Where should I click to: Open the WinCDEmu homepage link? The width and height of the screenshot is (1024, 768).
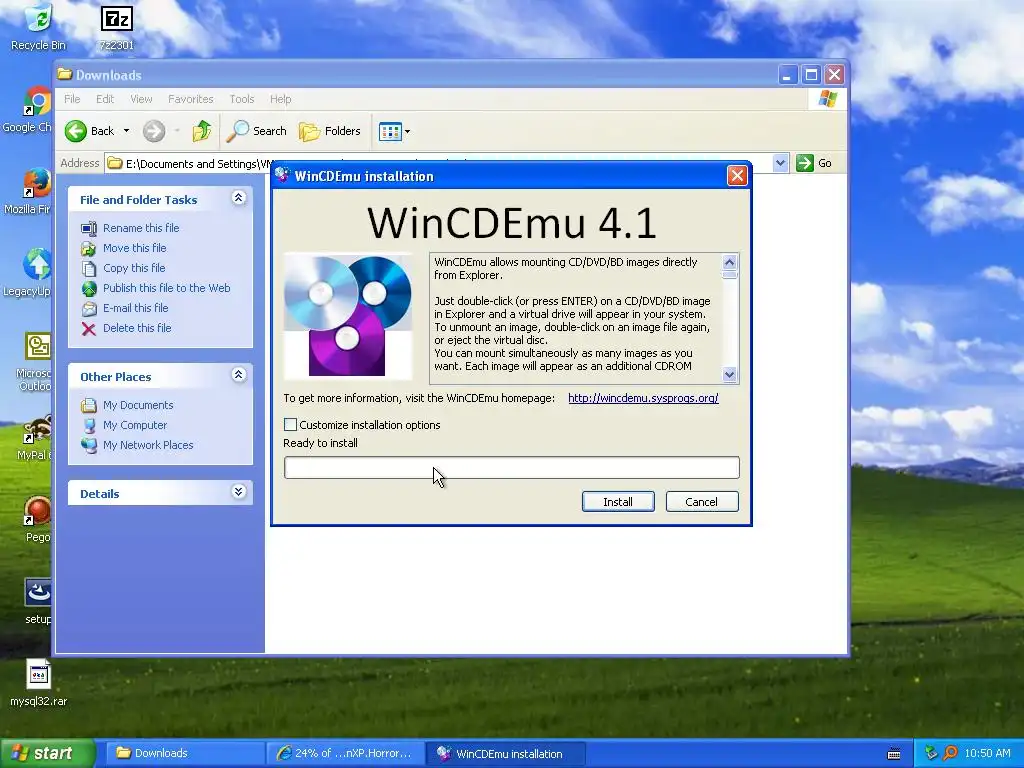pyautogui.click(x=643, y=398)
